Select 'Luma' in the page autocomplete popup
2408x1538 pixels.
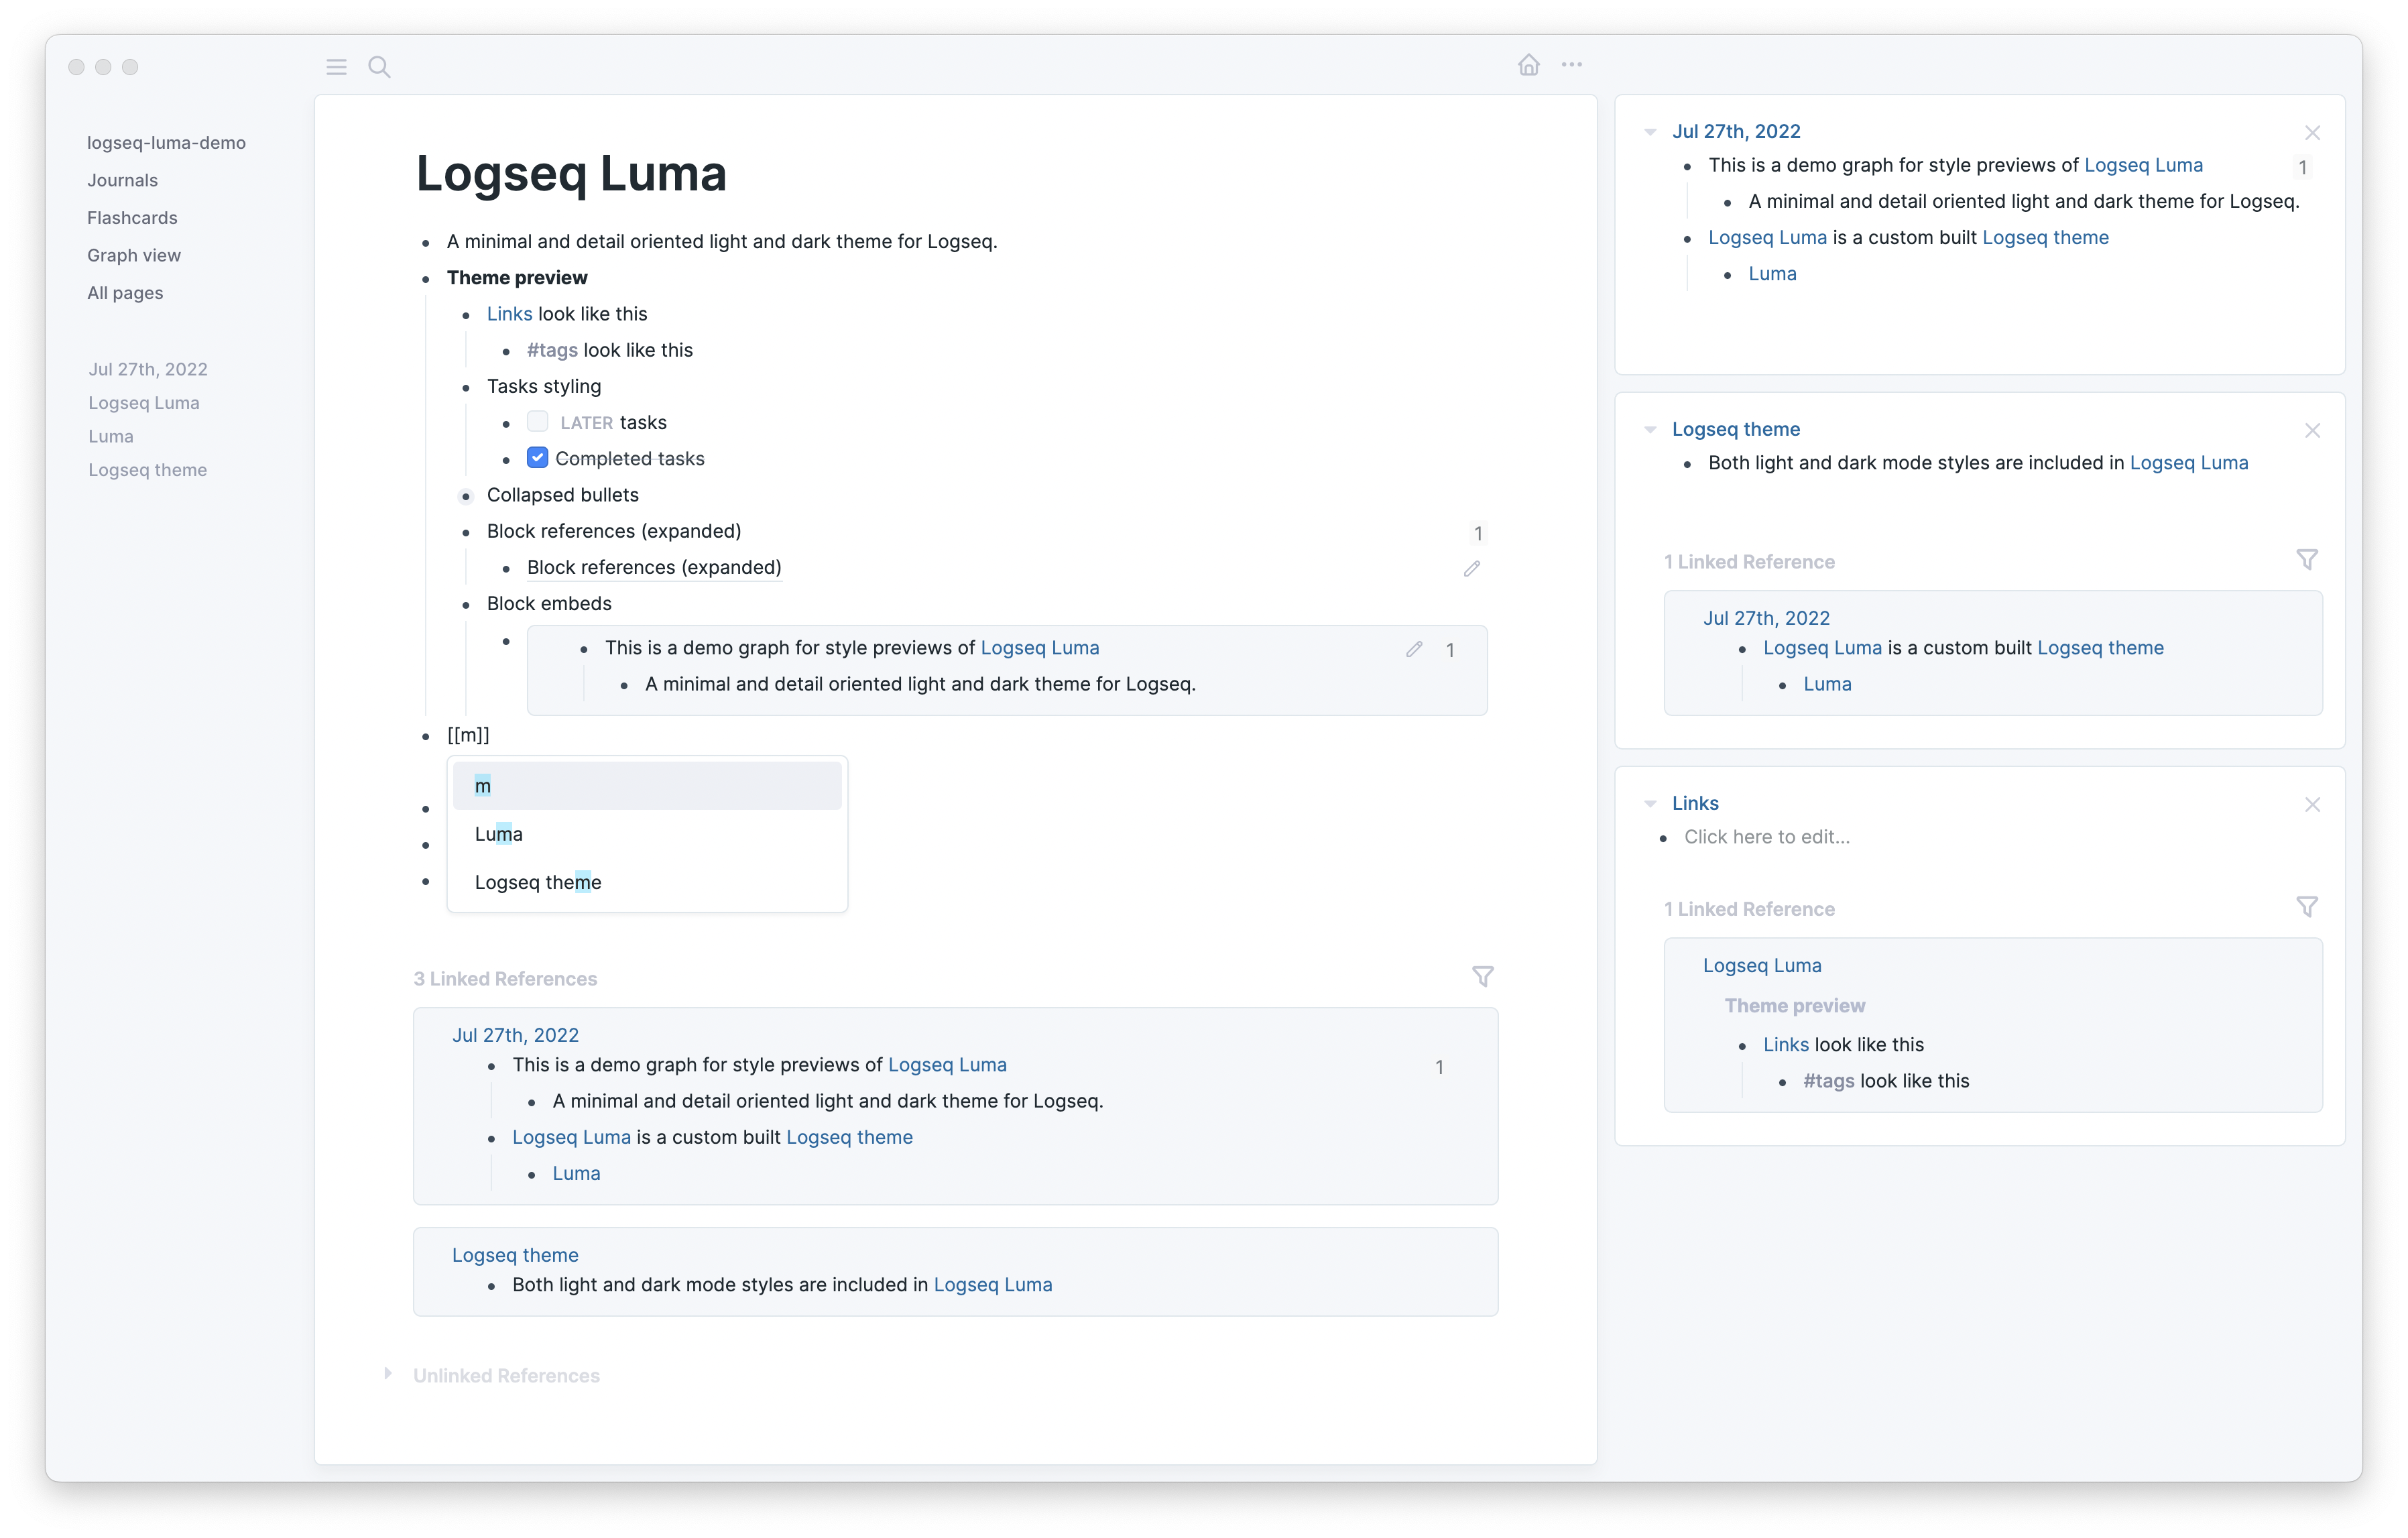(647, 834)
